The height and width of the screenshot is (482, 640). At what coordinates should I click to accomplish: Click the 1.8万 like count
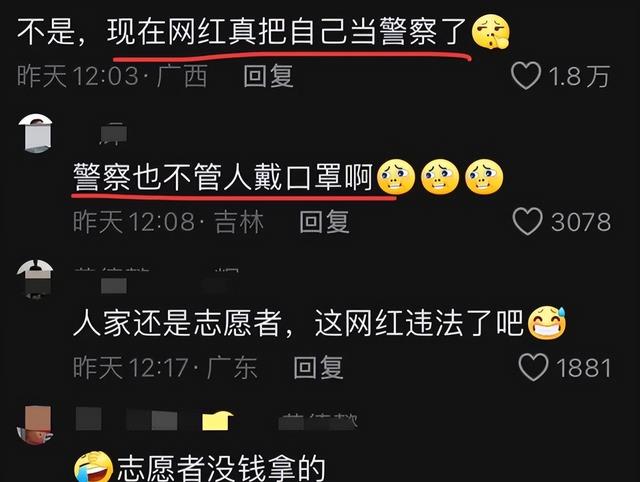click(x=579, y=76)
